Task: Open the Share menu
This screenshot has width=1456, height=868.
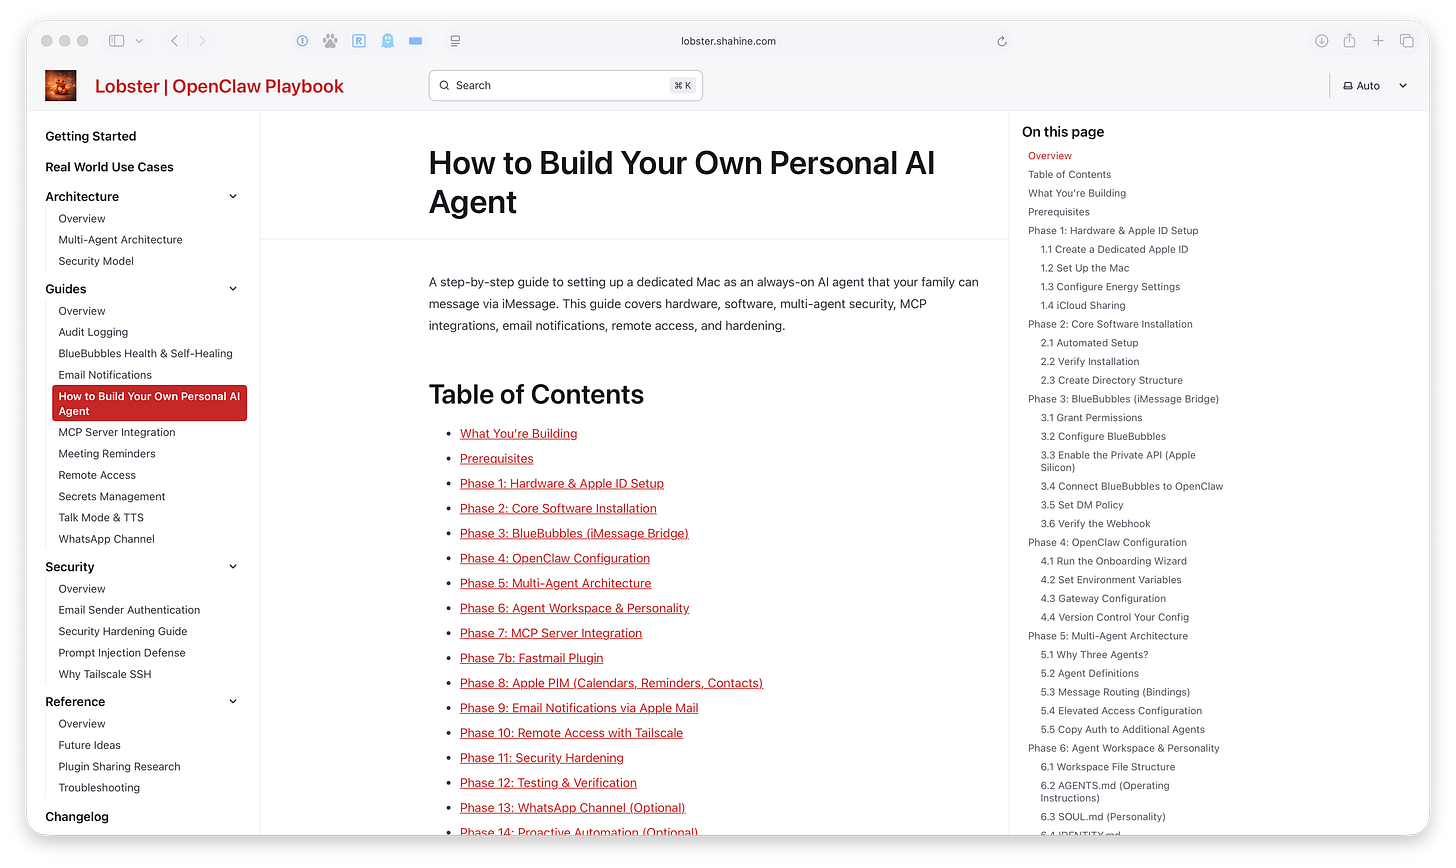Action: click(1349, 41)
